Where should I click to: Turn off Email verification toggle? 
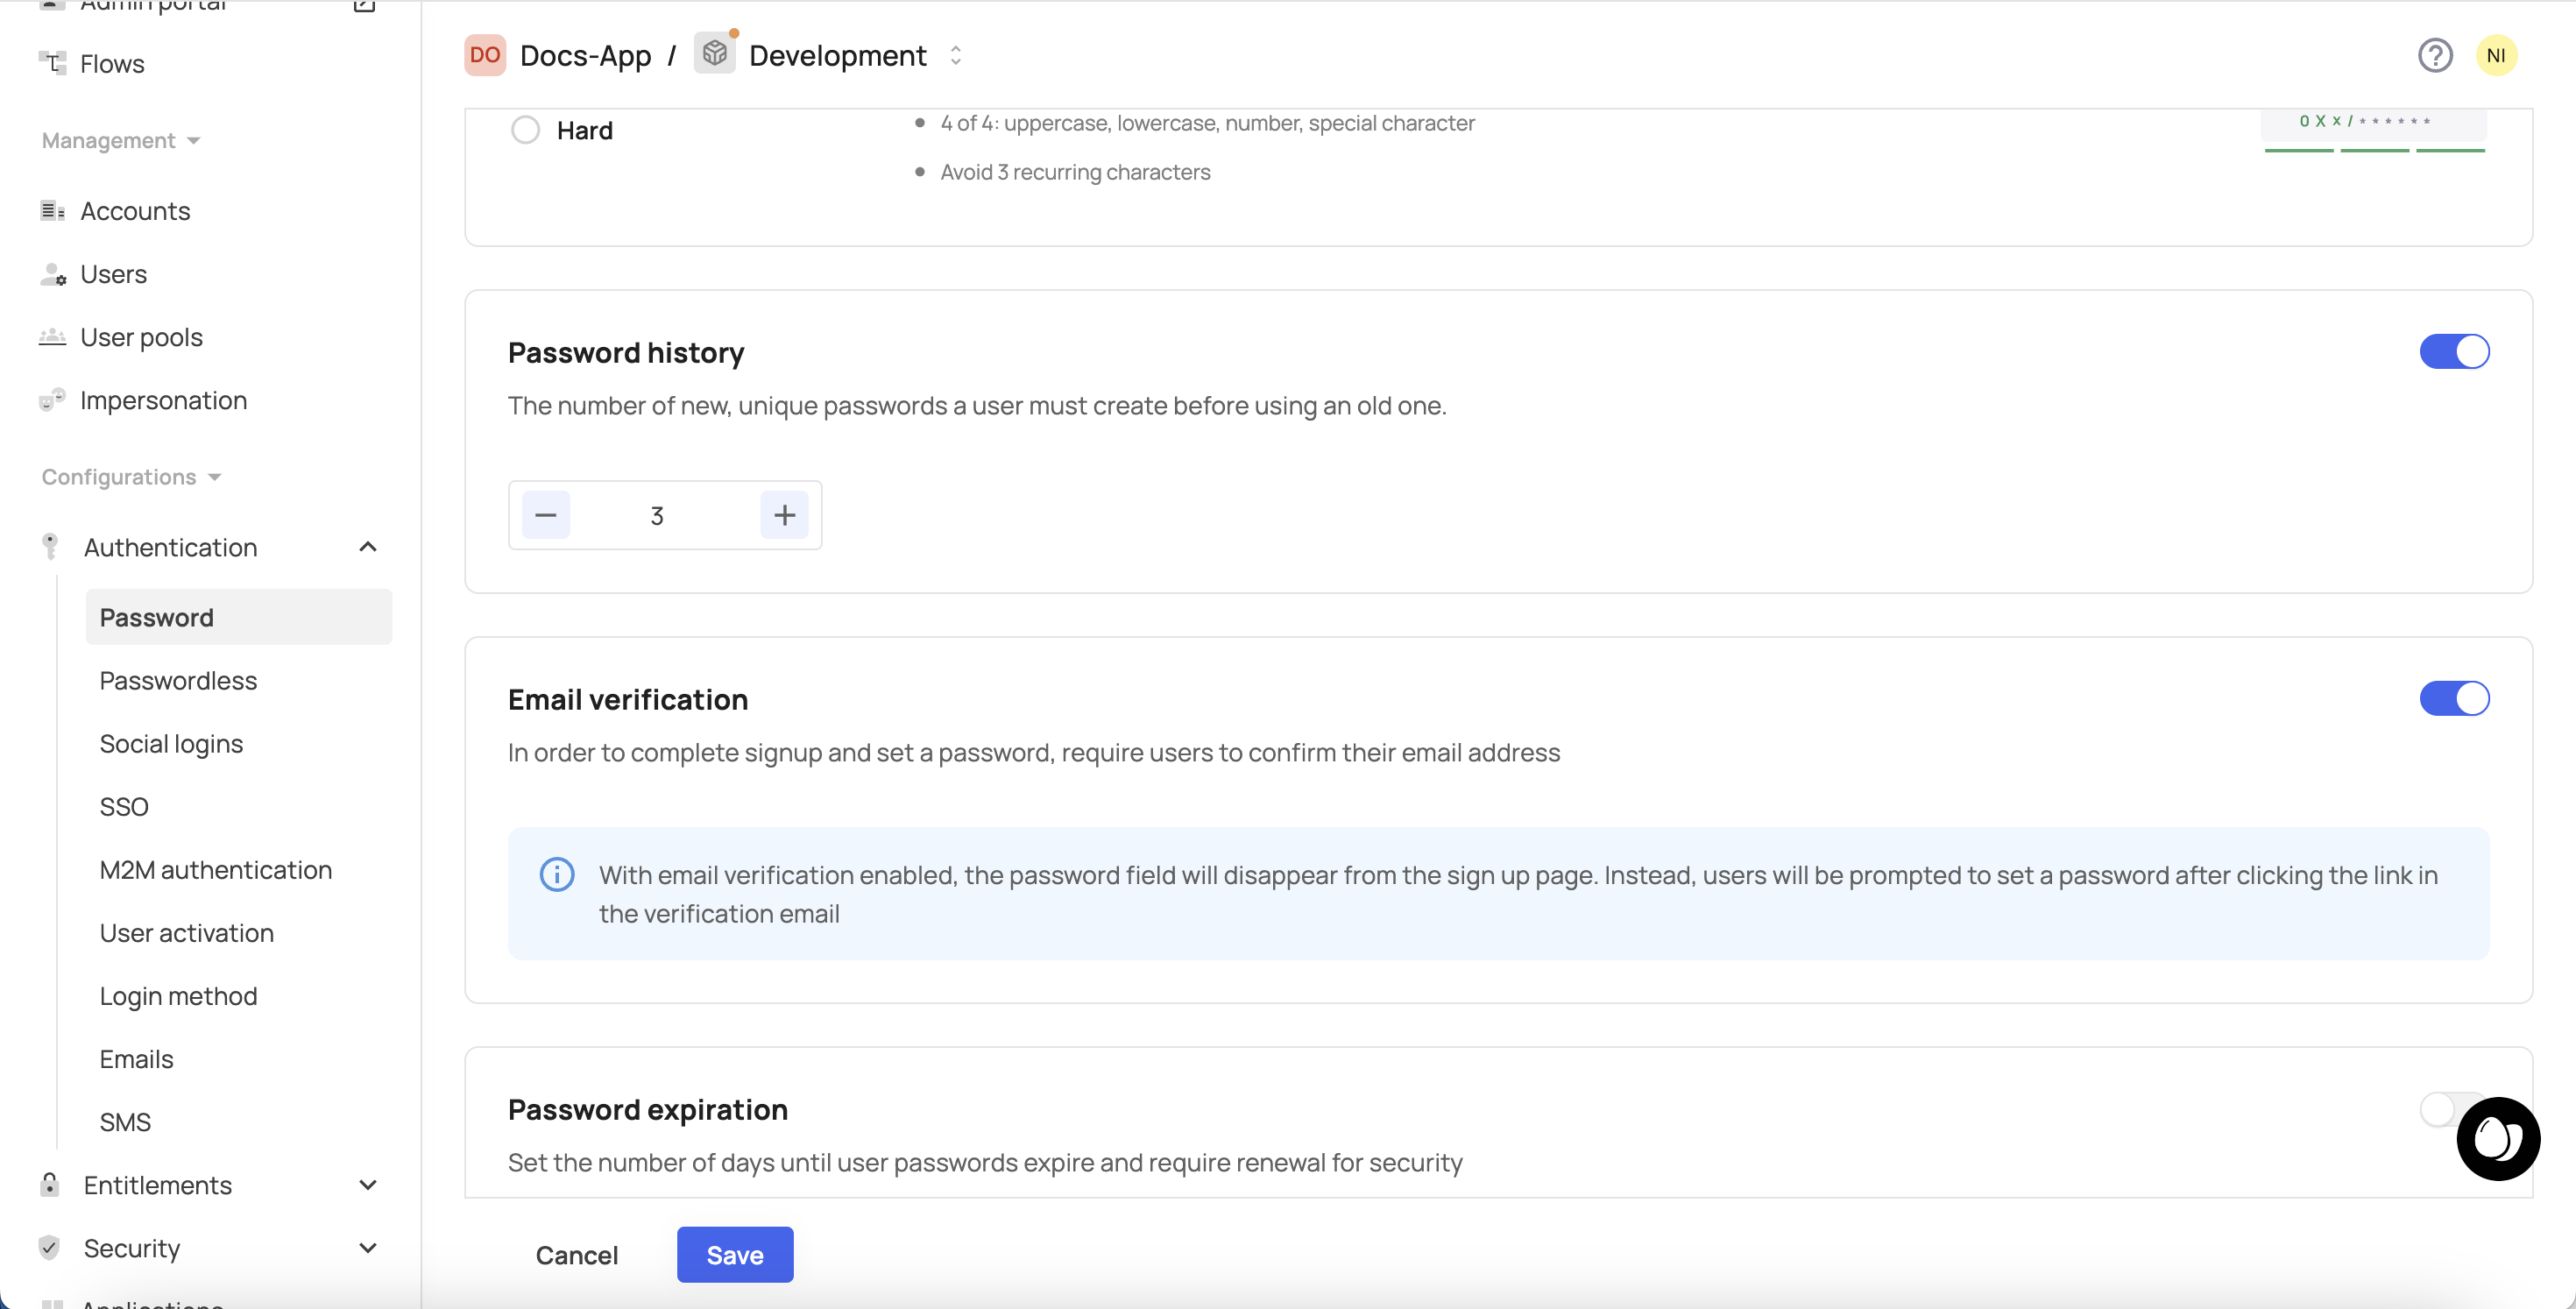click(x=2453, y=699)
